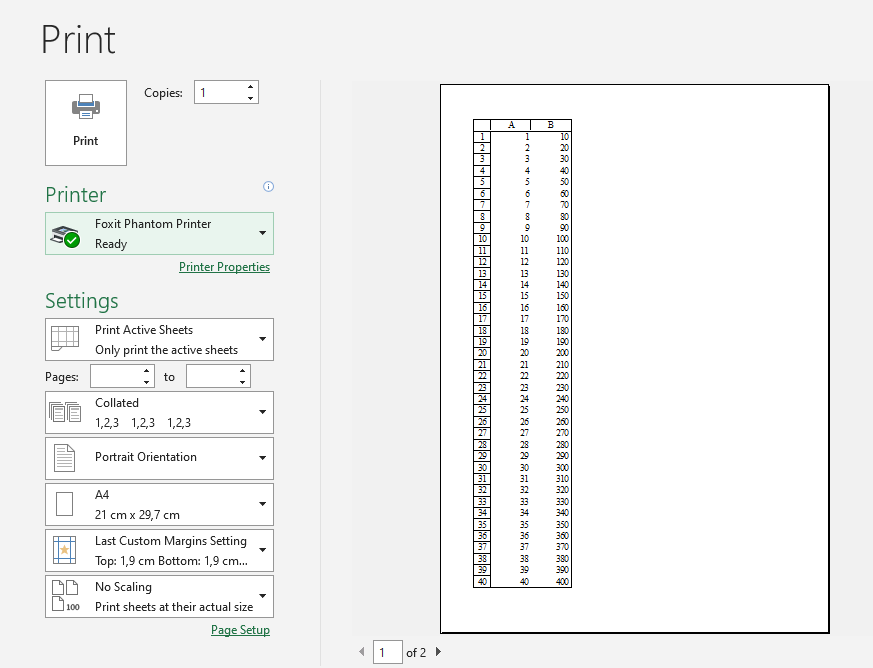Click the A4 paper size icon
Screen dimensions: 873x668
[64, 504]
